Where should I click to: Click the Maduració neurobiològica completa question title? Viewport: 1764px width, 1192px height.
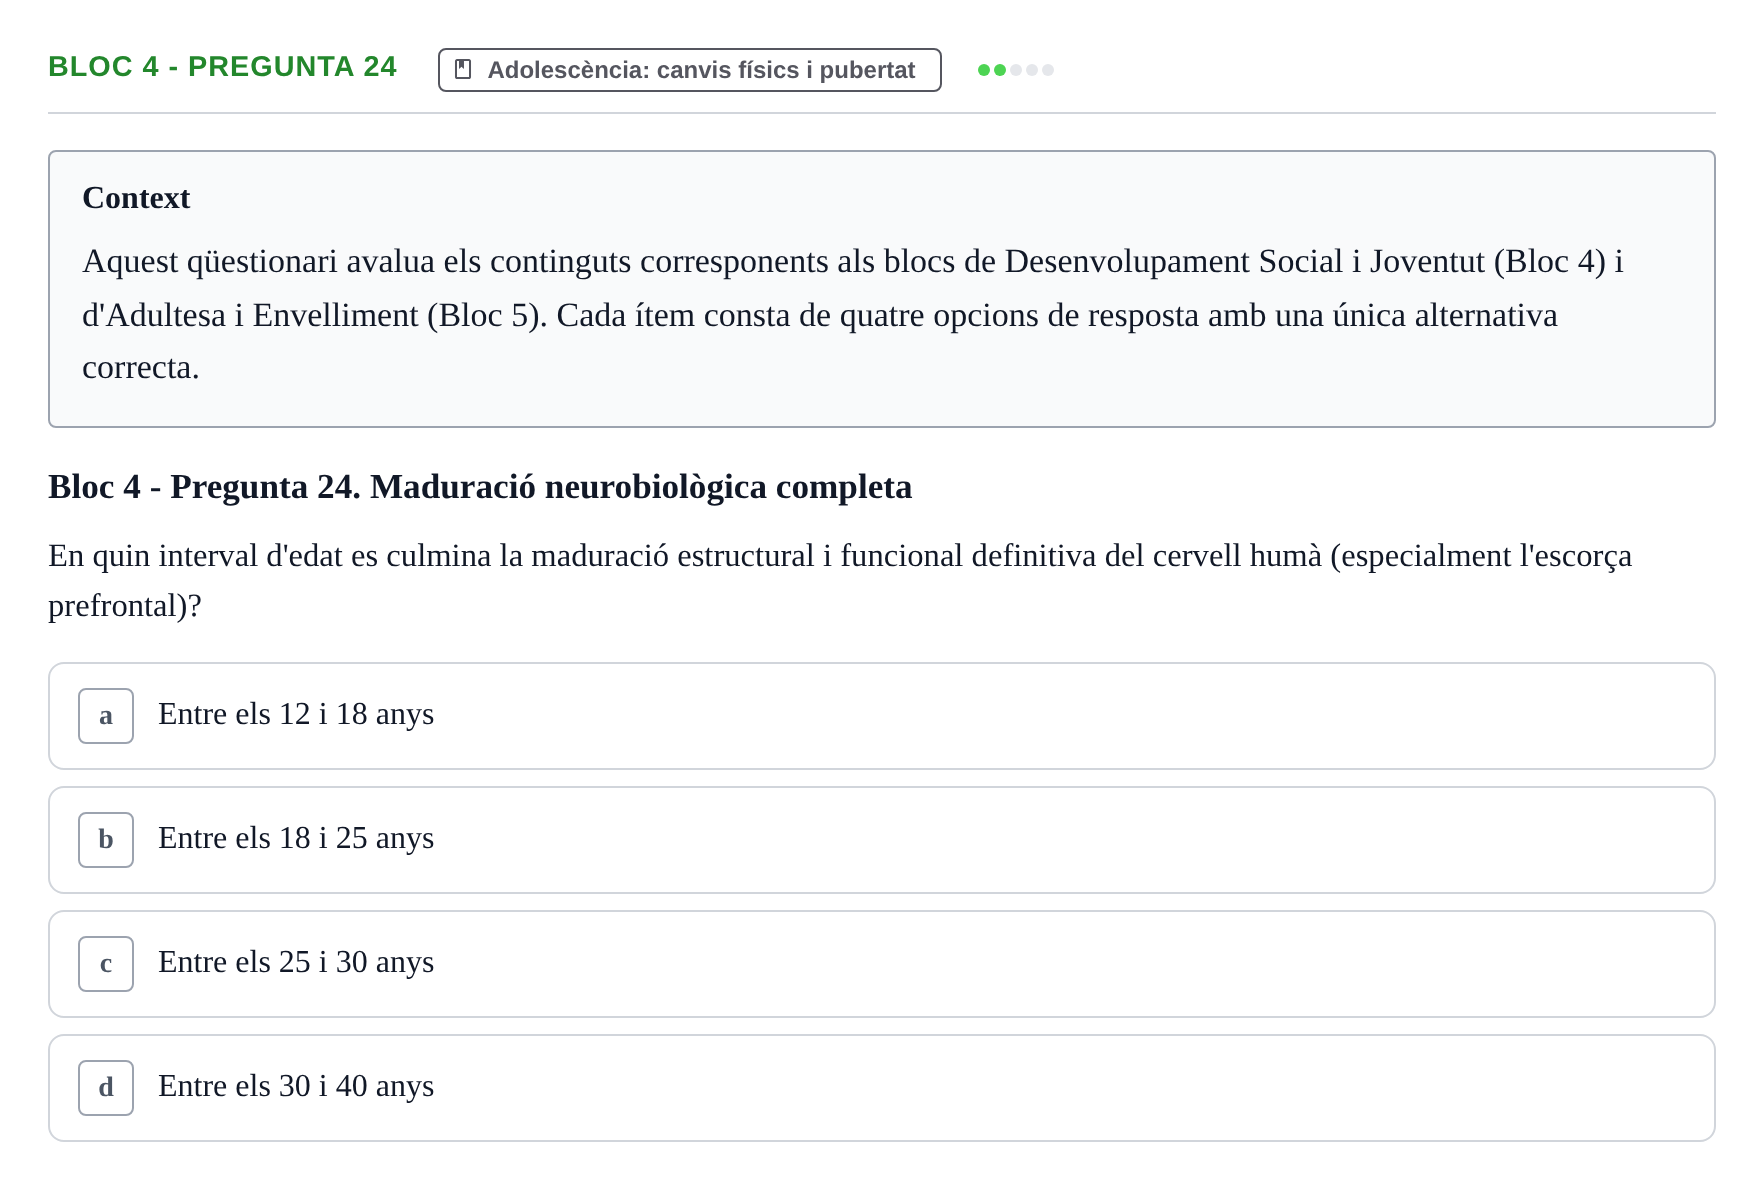tap(480, 487)
